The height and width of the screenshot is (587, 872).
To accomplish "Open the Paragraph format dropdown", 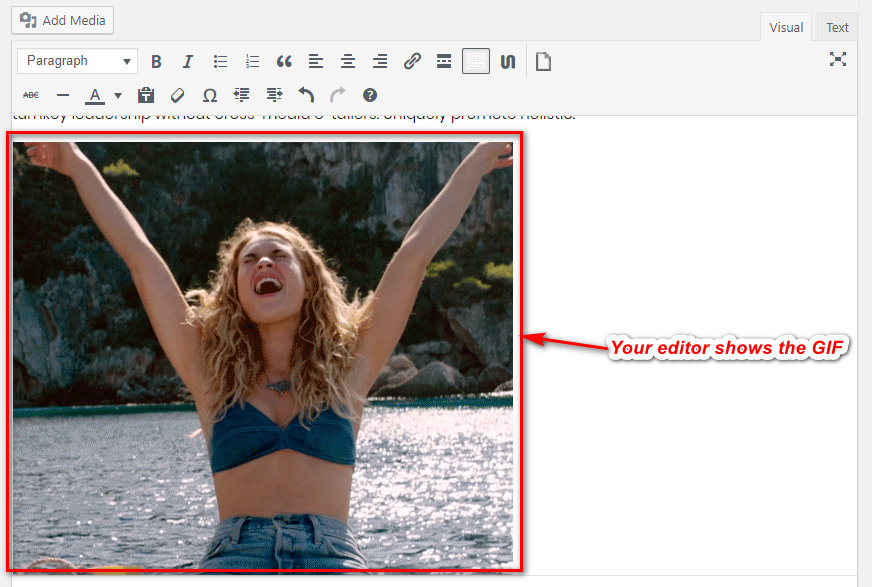I will (77, 61).
